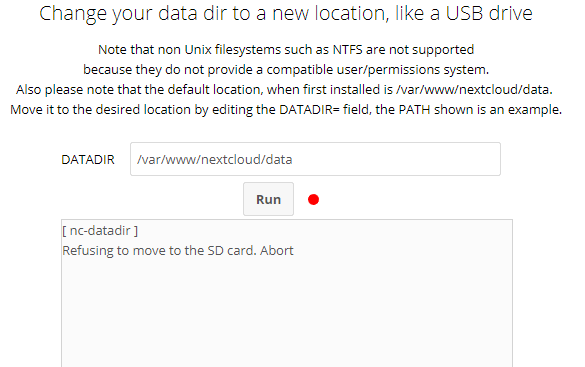Click the /var/www/nextcloud/data. path in the description
585x367 pixels.
click(x=474, y=90)
